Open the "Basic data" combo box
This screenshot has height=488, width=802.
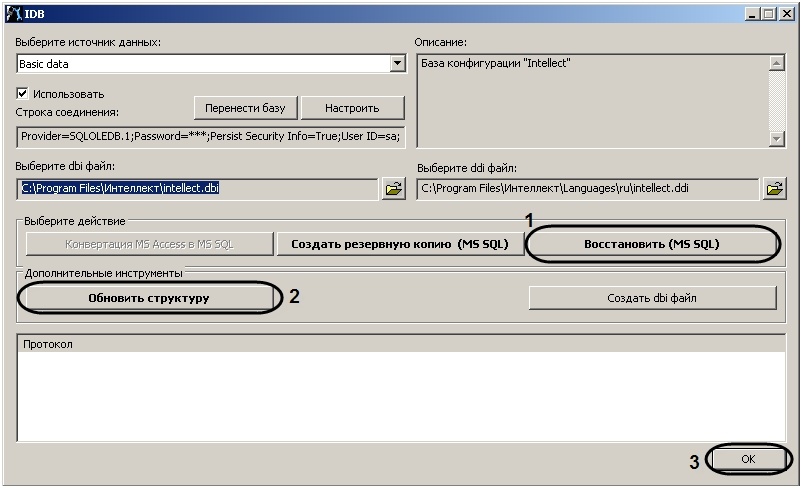[202, 64]
